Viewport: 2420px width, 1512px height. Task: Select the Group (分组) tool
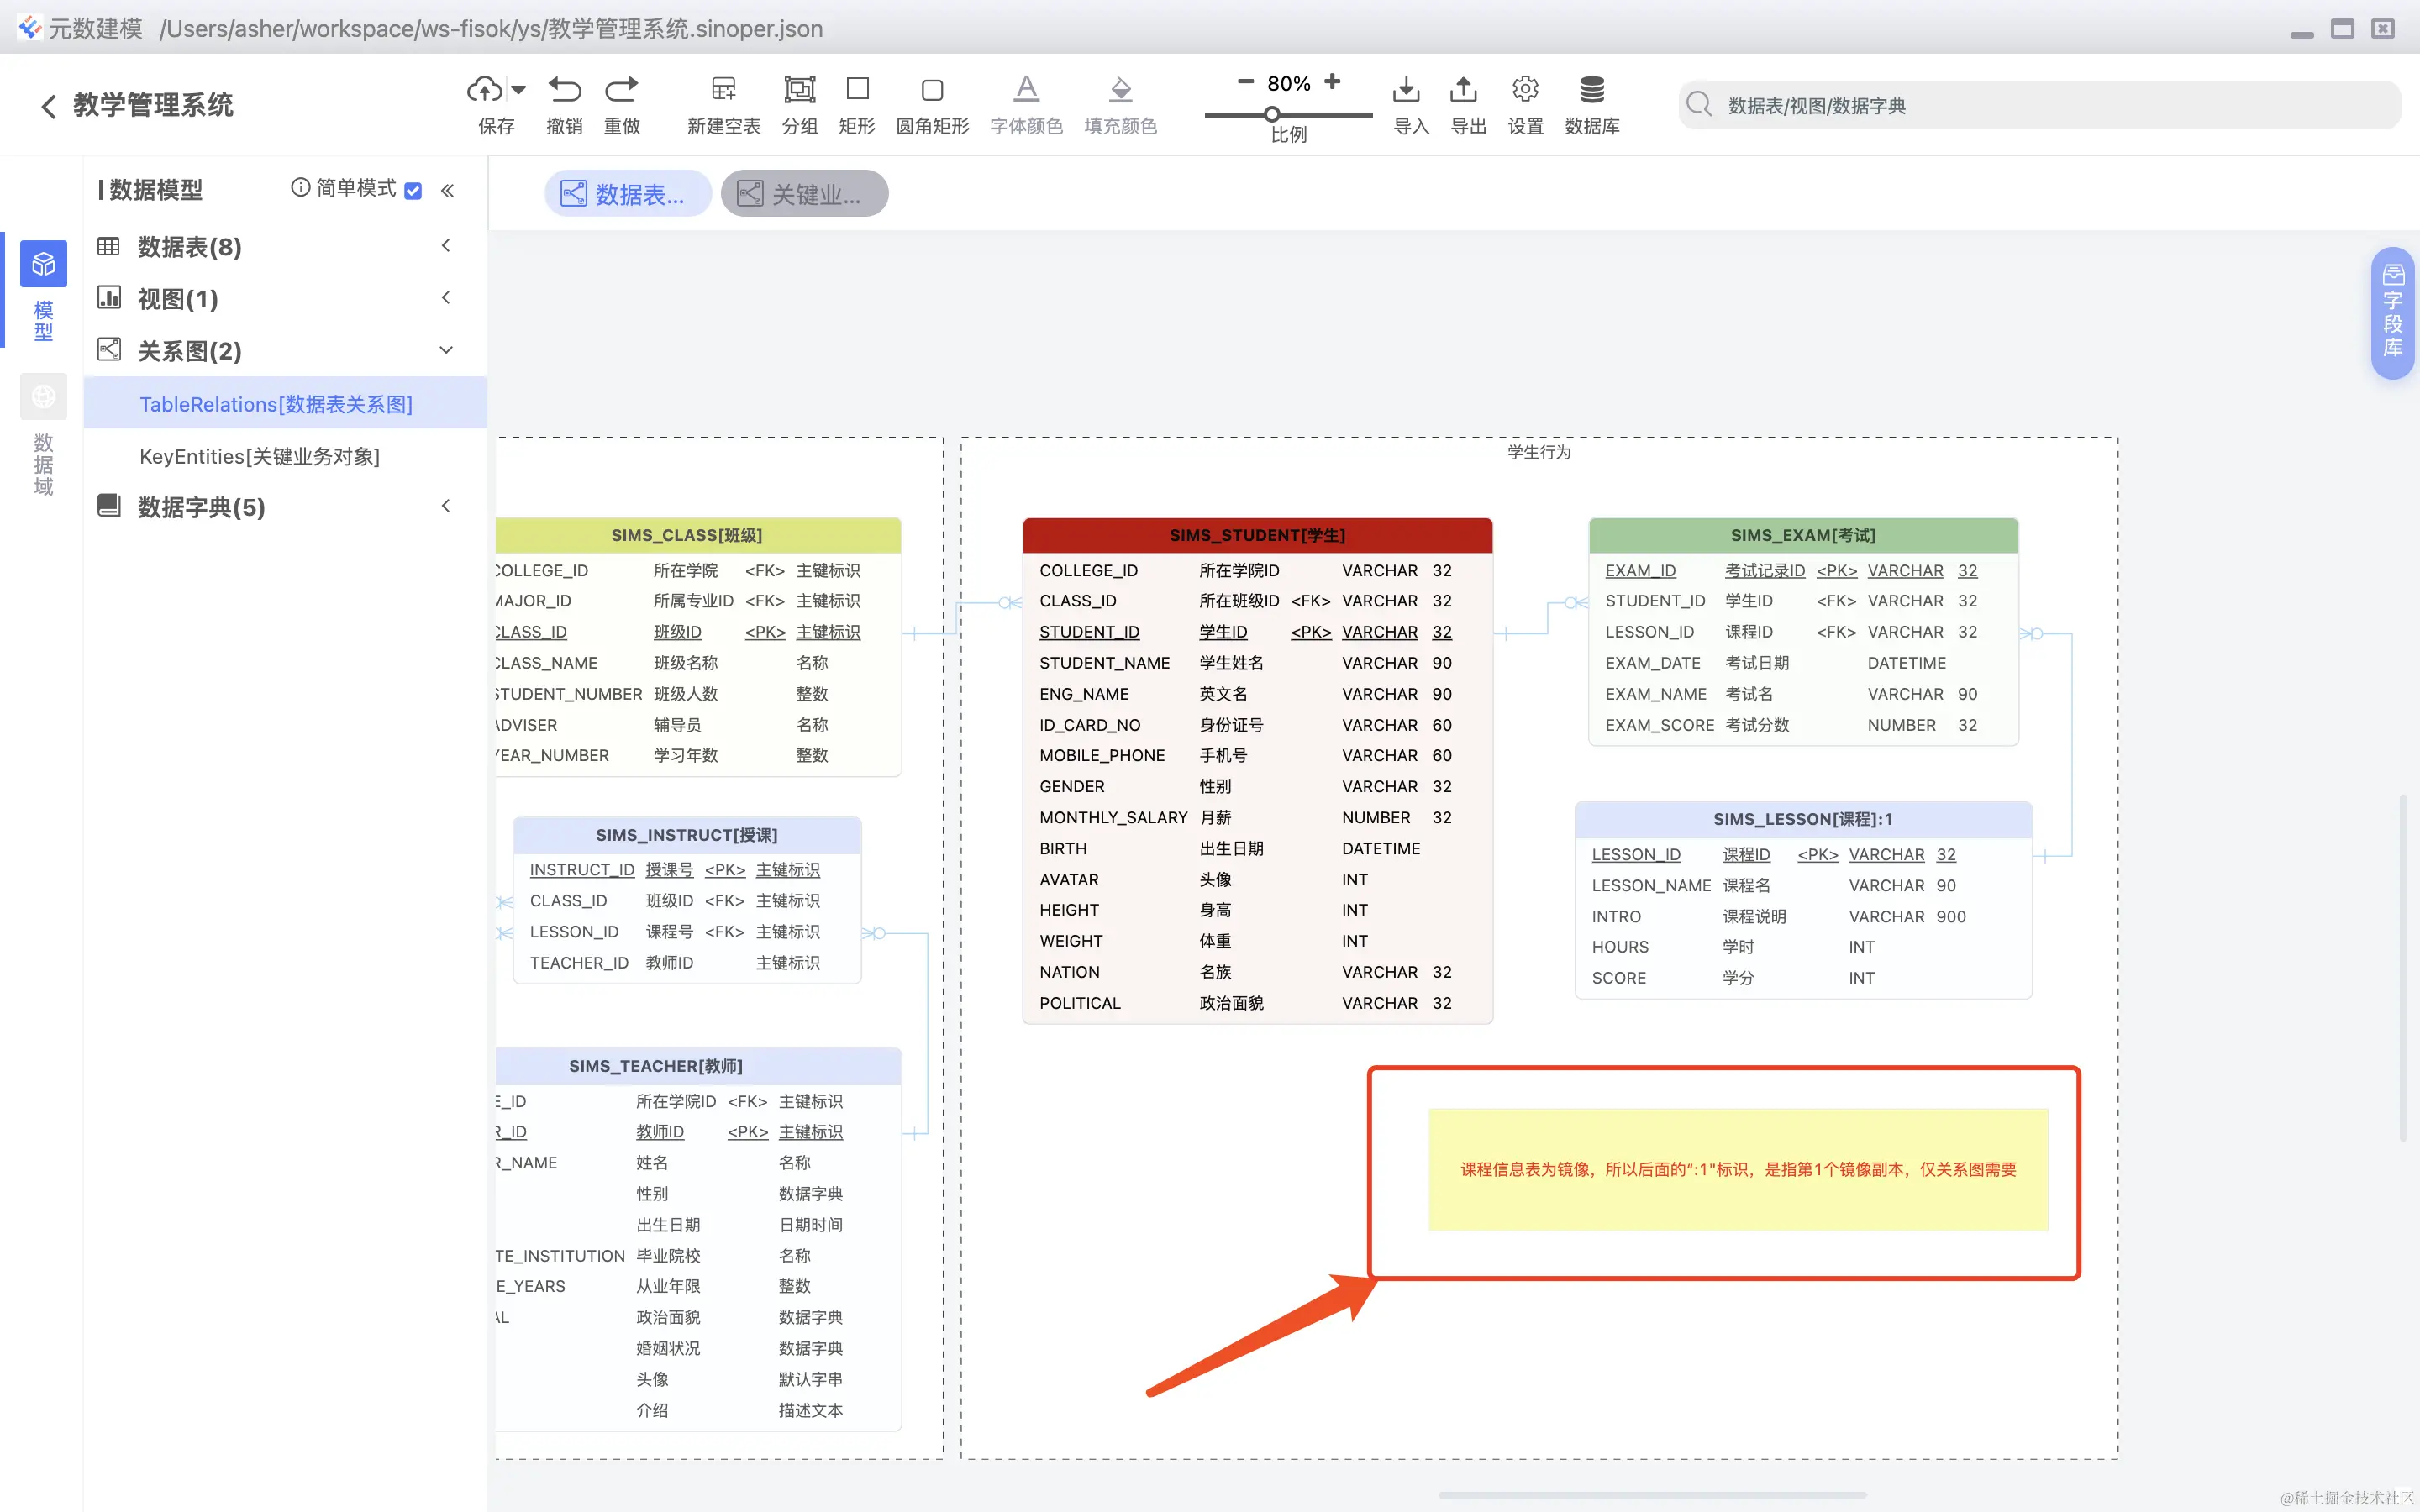pyautogui.click(x=799, y=90)
